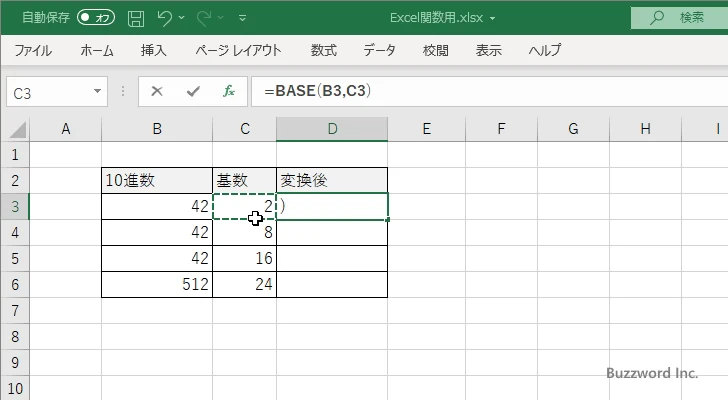This screenshot has height=400, width=728.
Task: Select column F header
Action: point(501,129)
